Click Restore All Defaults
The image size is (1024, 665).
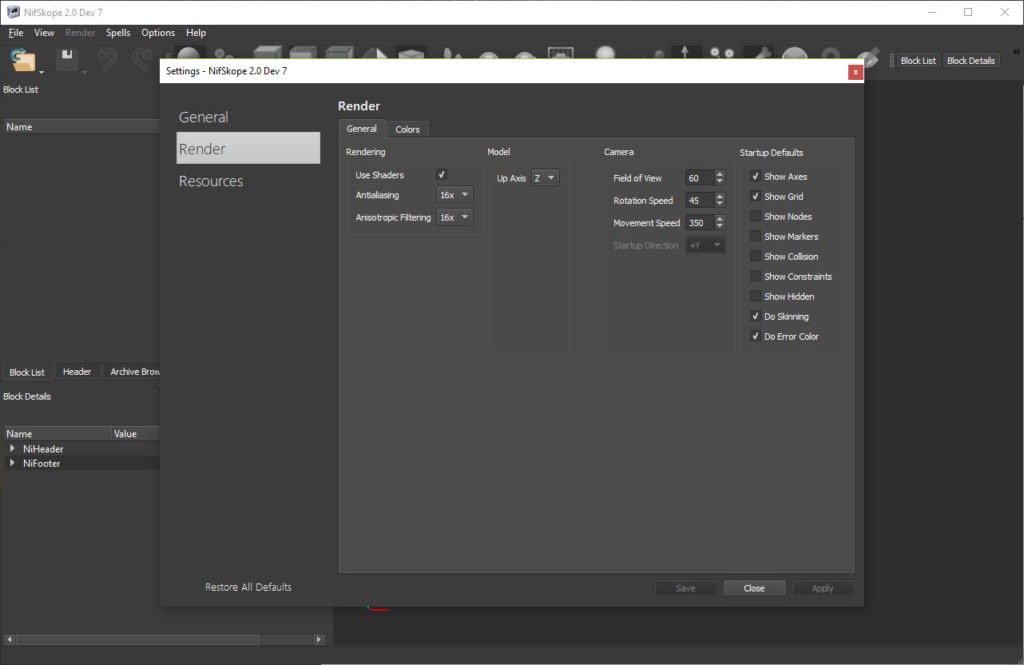(248, 587)
